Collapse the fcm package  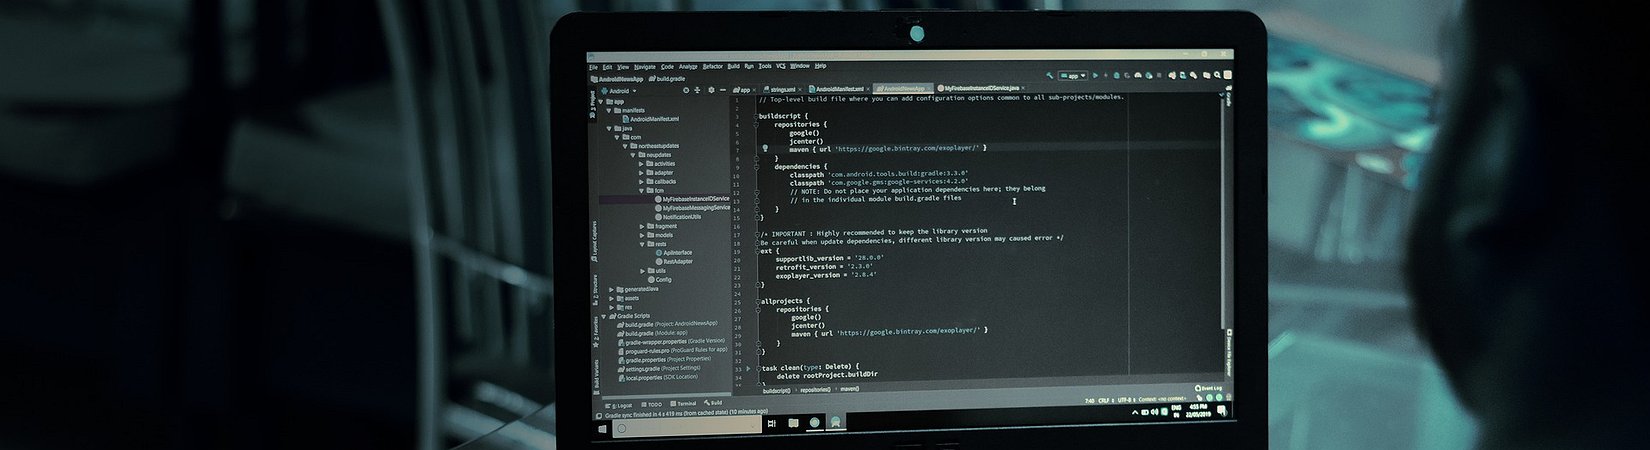click(641, 191)
